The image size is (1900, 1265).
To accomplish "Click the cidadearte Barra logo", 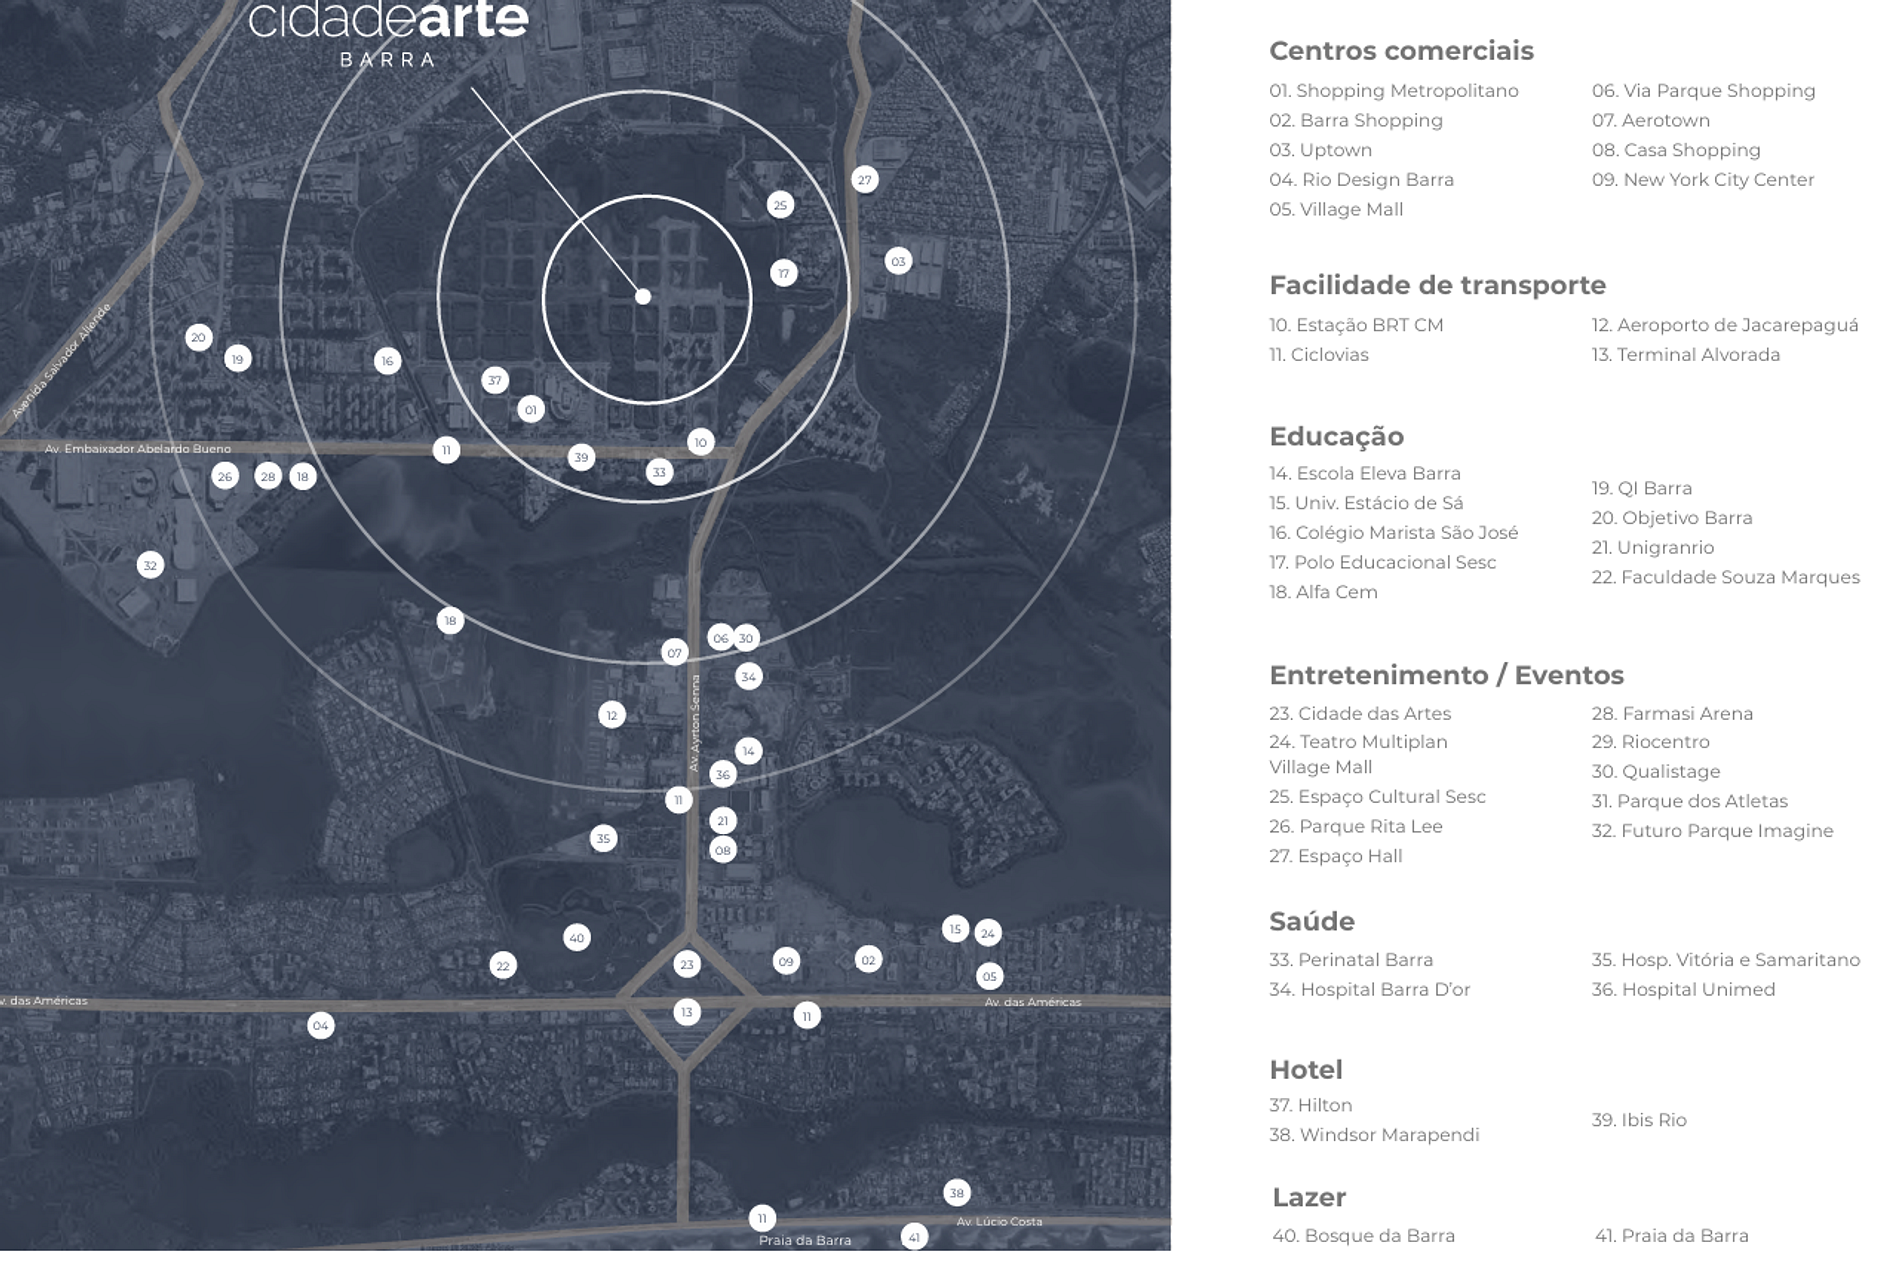I will 388,32.
